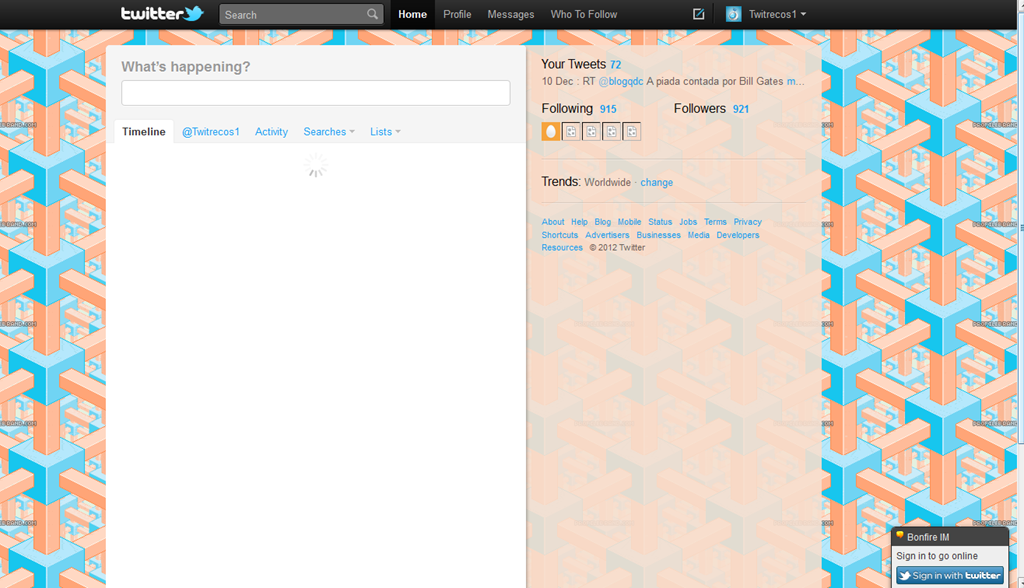
Task: Expand the Searches dropdown tab
Action: 329,131
